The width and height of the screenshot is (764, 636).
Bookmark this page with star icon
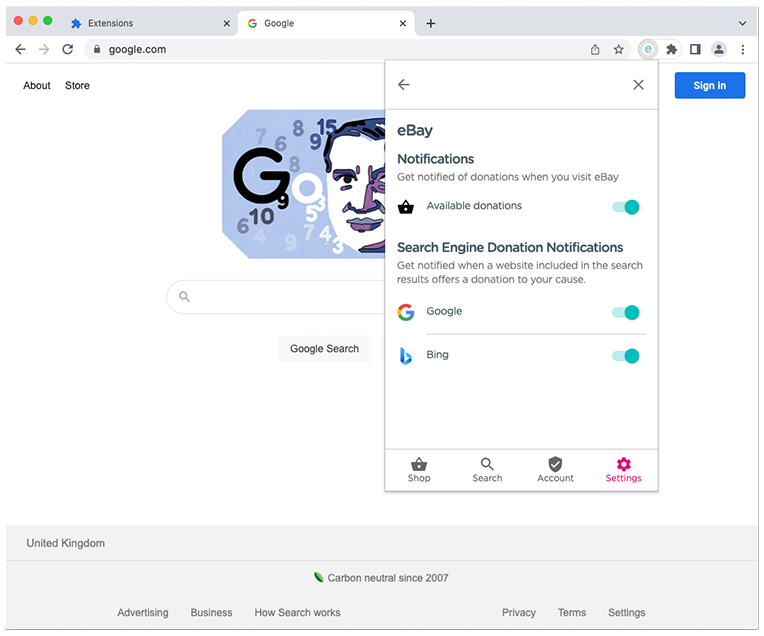pos(618,49)
